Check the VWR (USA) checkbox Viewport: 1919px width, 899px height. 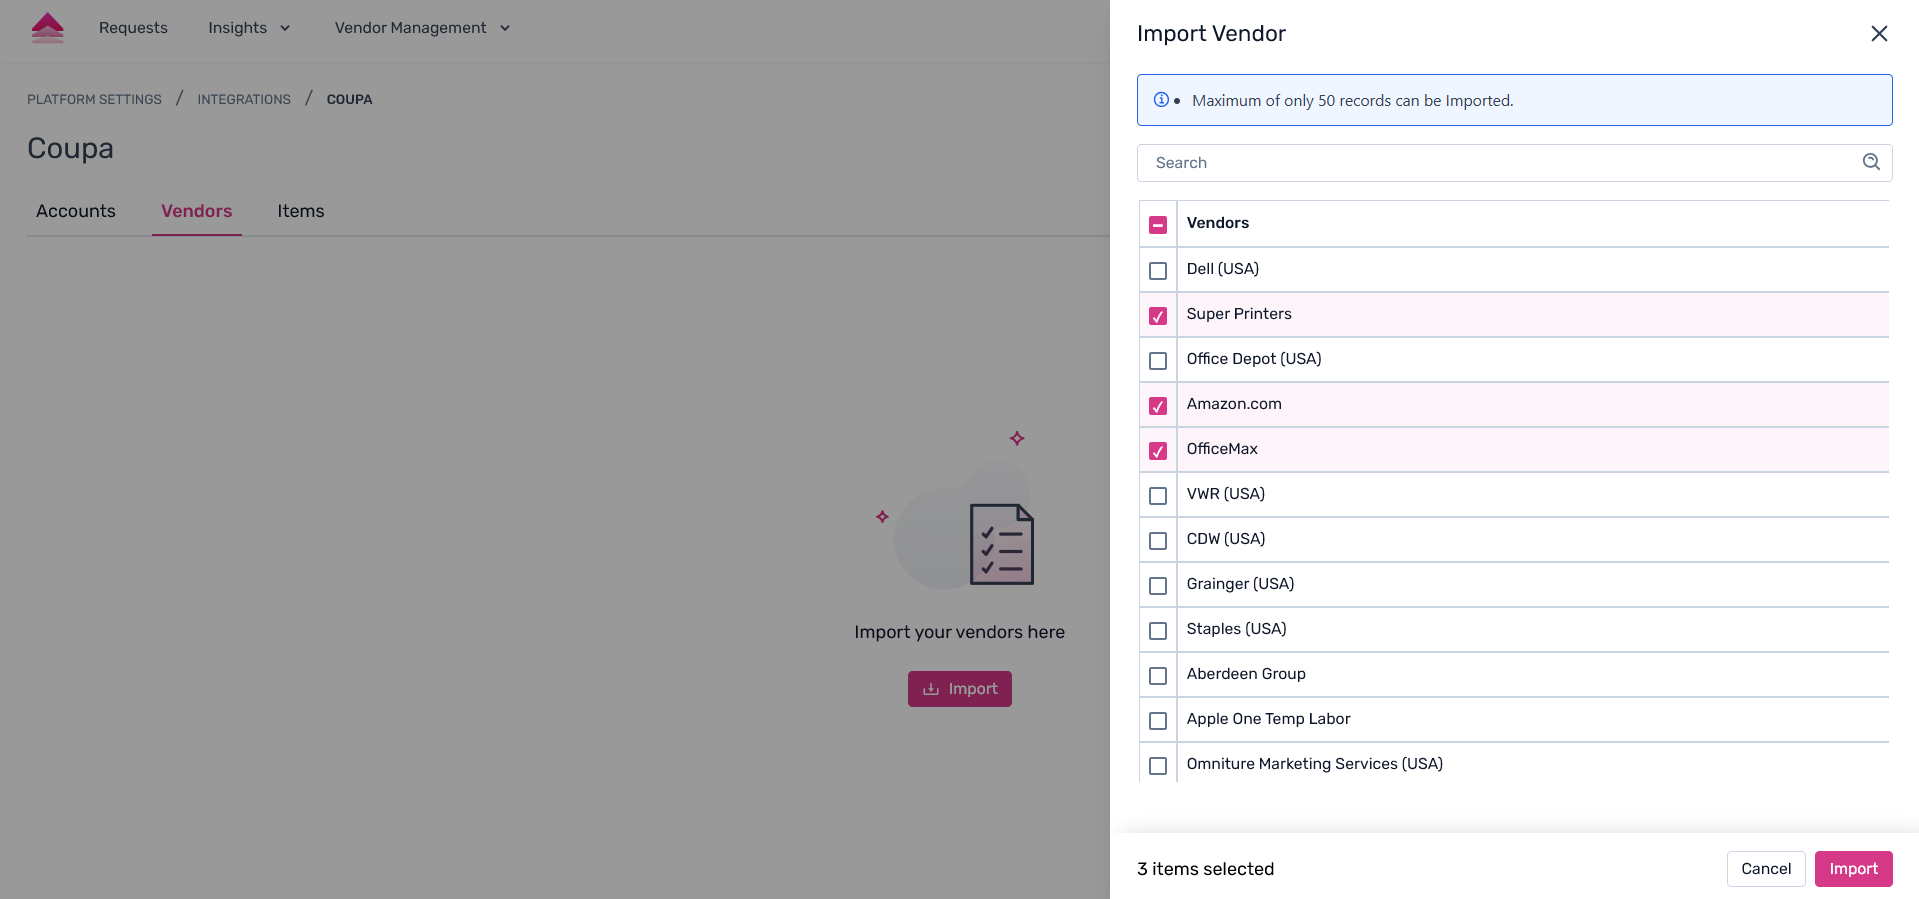coord(1158,496)
